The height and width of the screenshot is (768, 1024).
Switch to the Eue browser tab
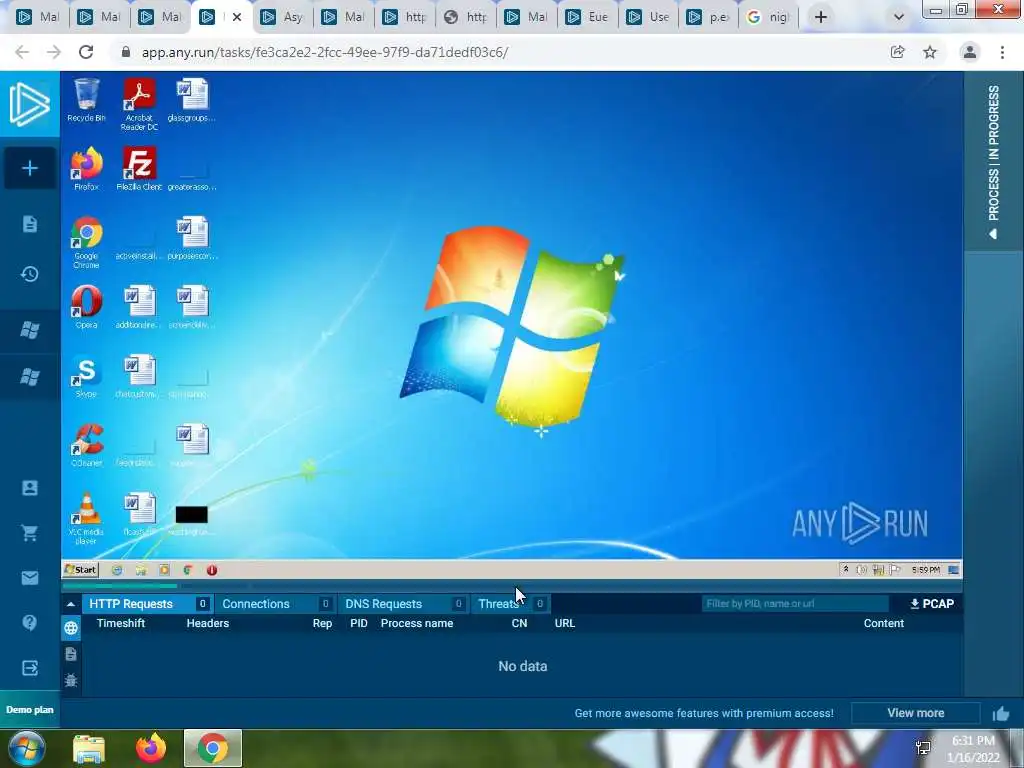[588, 17]
